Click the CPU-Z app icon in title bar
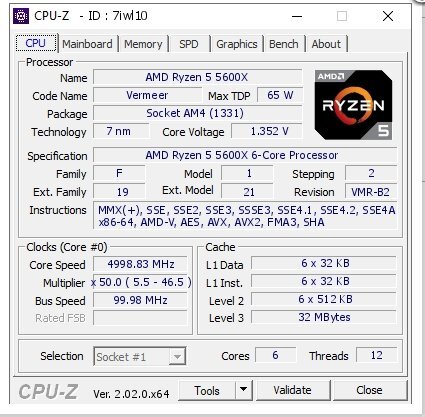The height and width of the screenshot is (417, 425). pyautogui.click(x=21, y=16)
